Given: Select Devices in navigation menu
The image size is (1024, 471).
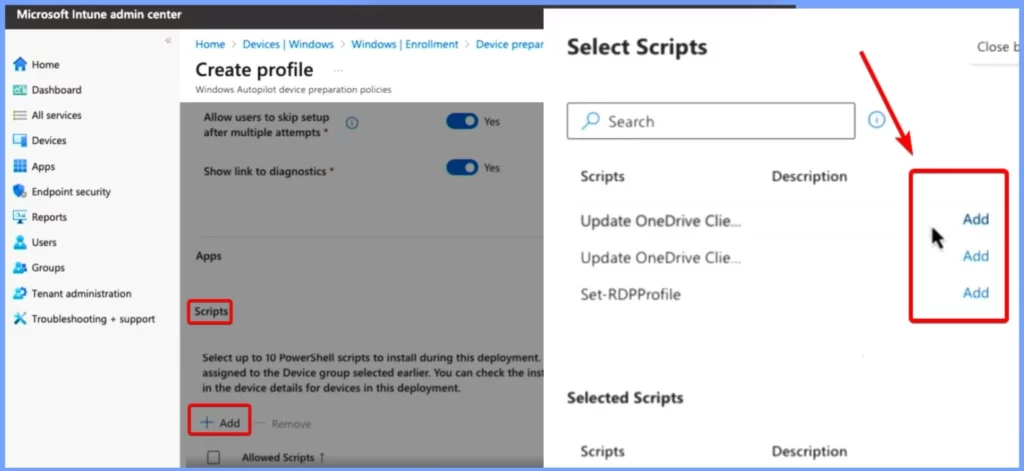Looking at the screenshot, I should click(49, 140).
